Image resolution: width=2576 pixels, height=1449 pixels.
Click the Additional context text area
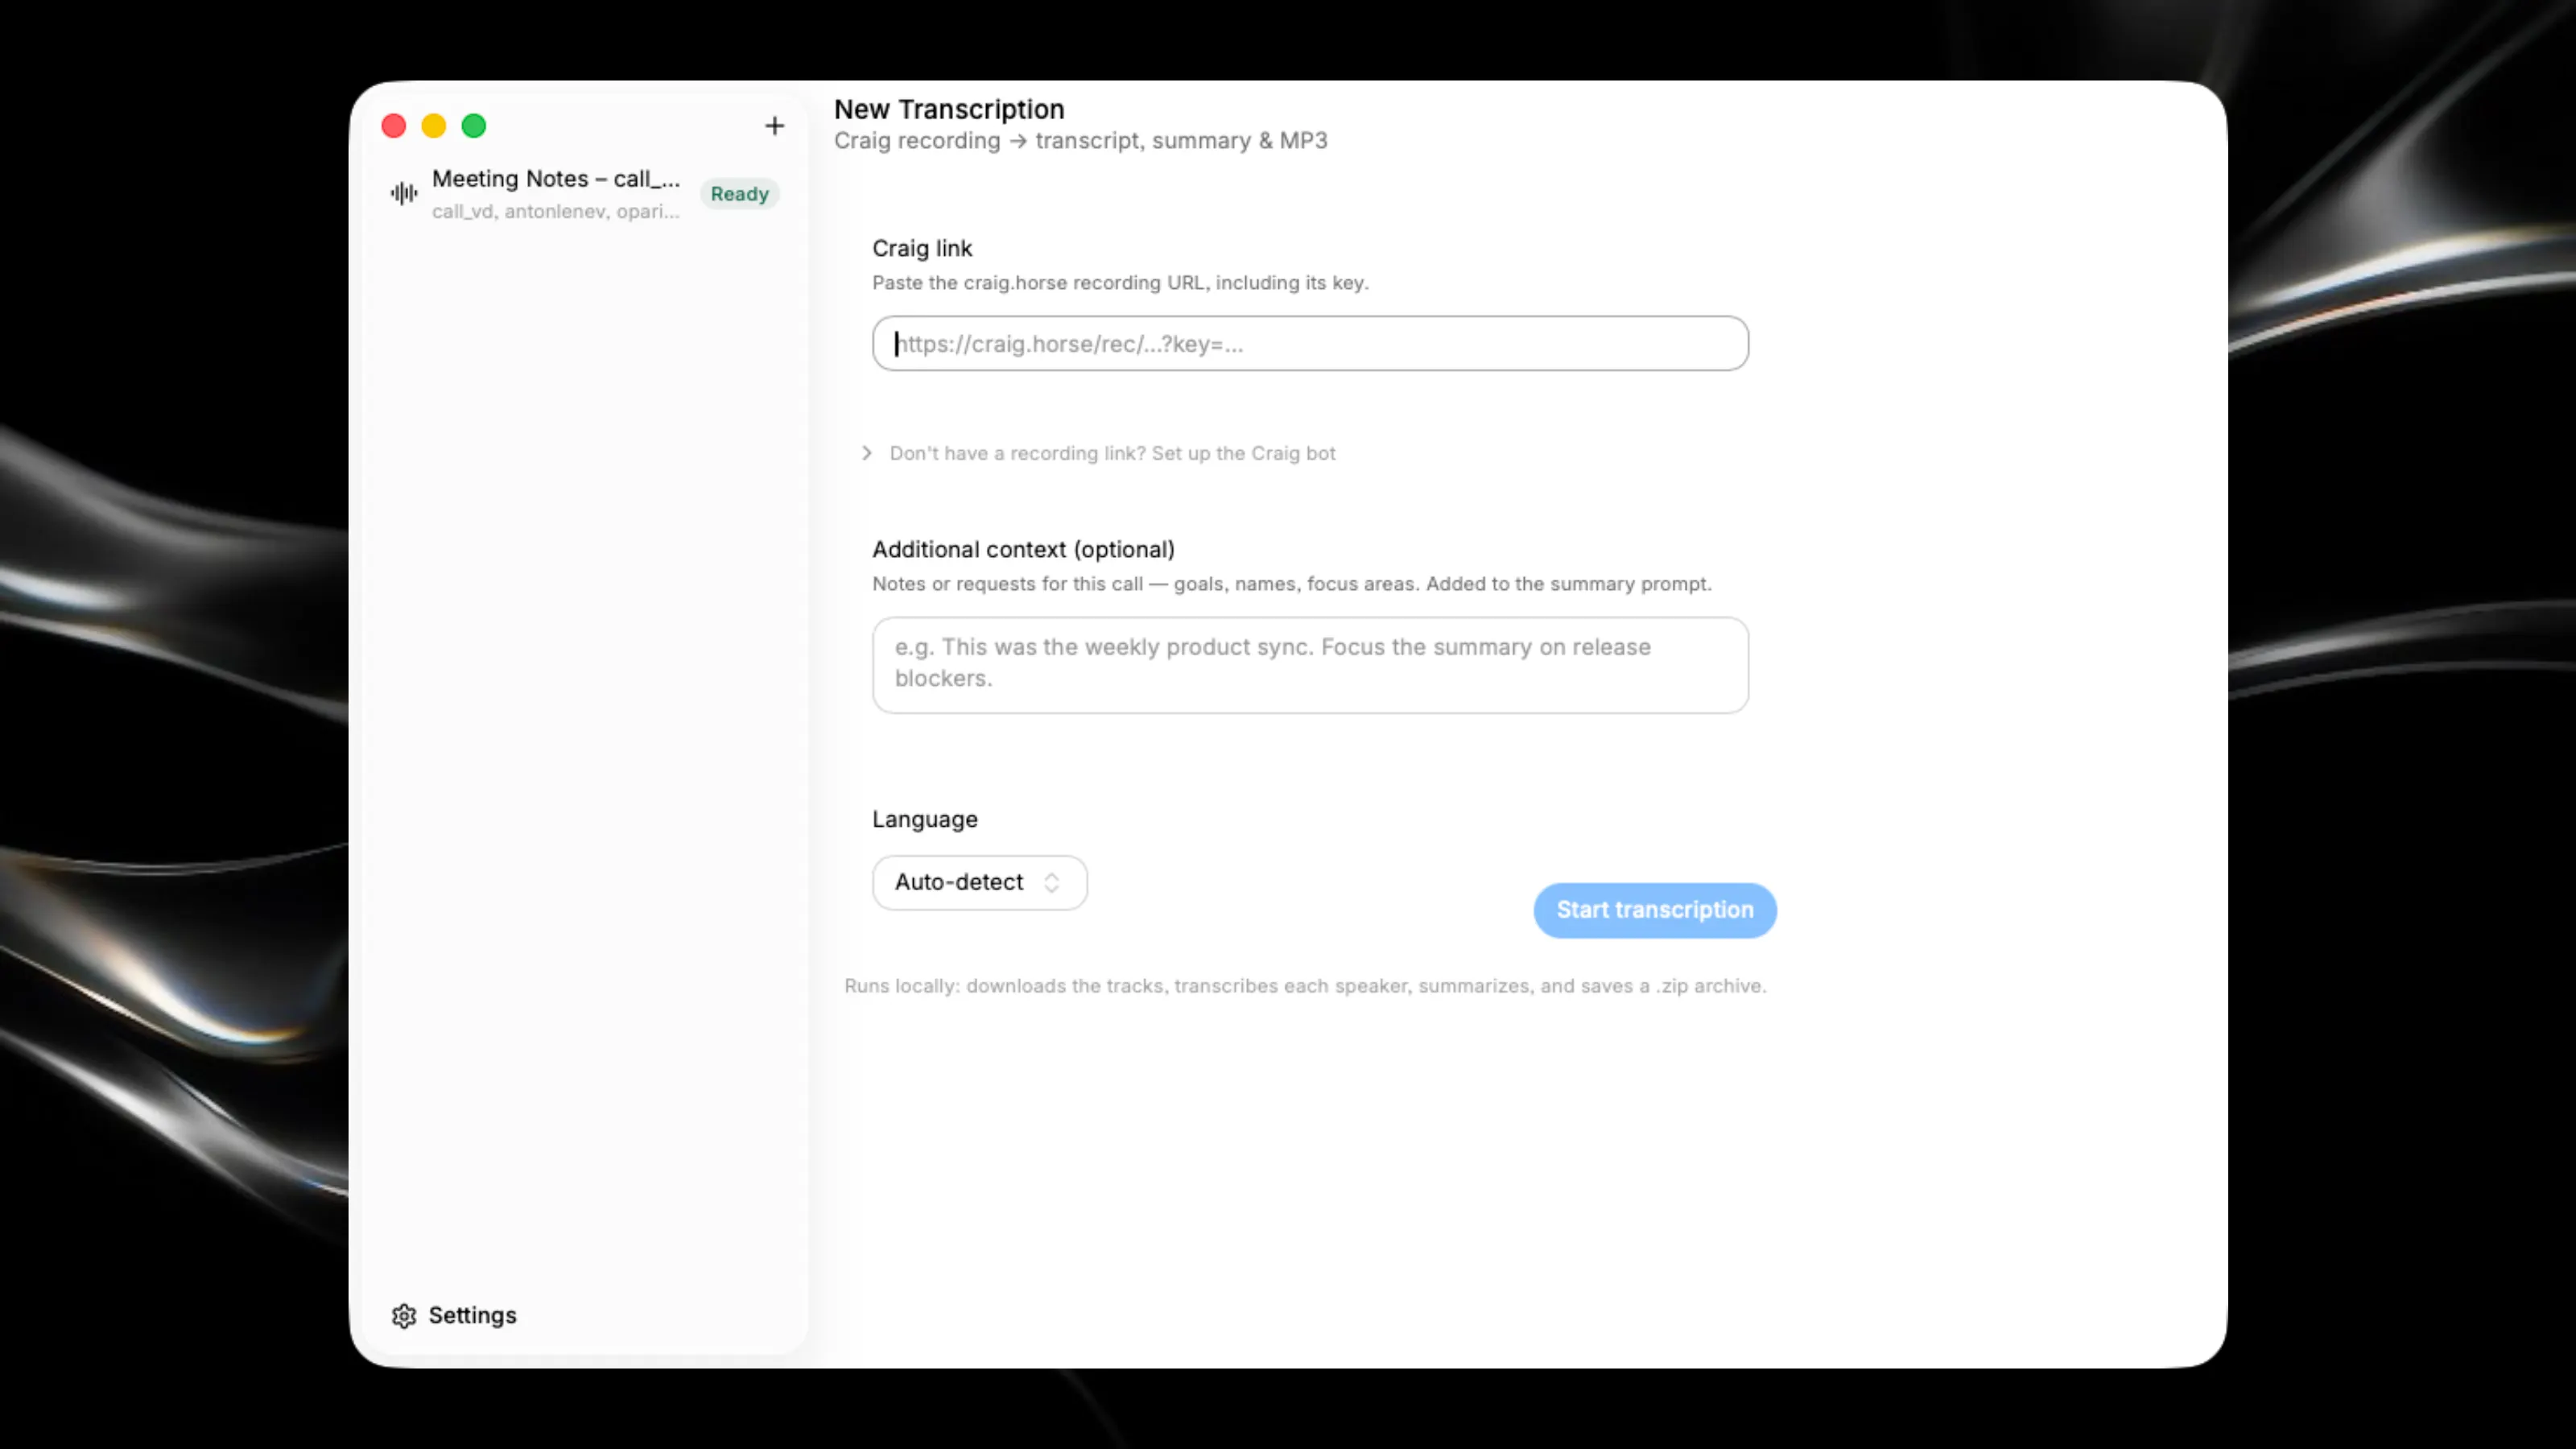[1310, 665]
